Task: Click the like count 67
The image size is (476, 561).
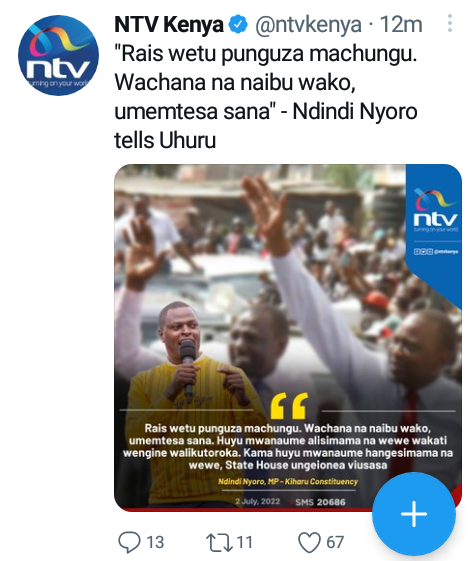Action: 335,542
